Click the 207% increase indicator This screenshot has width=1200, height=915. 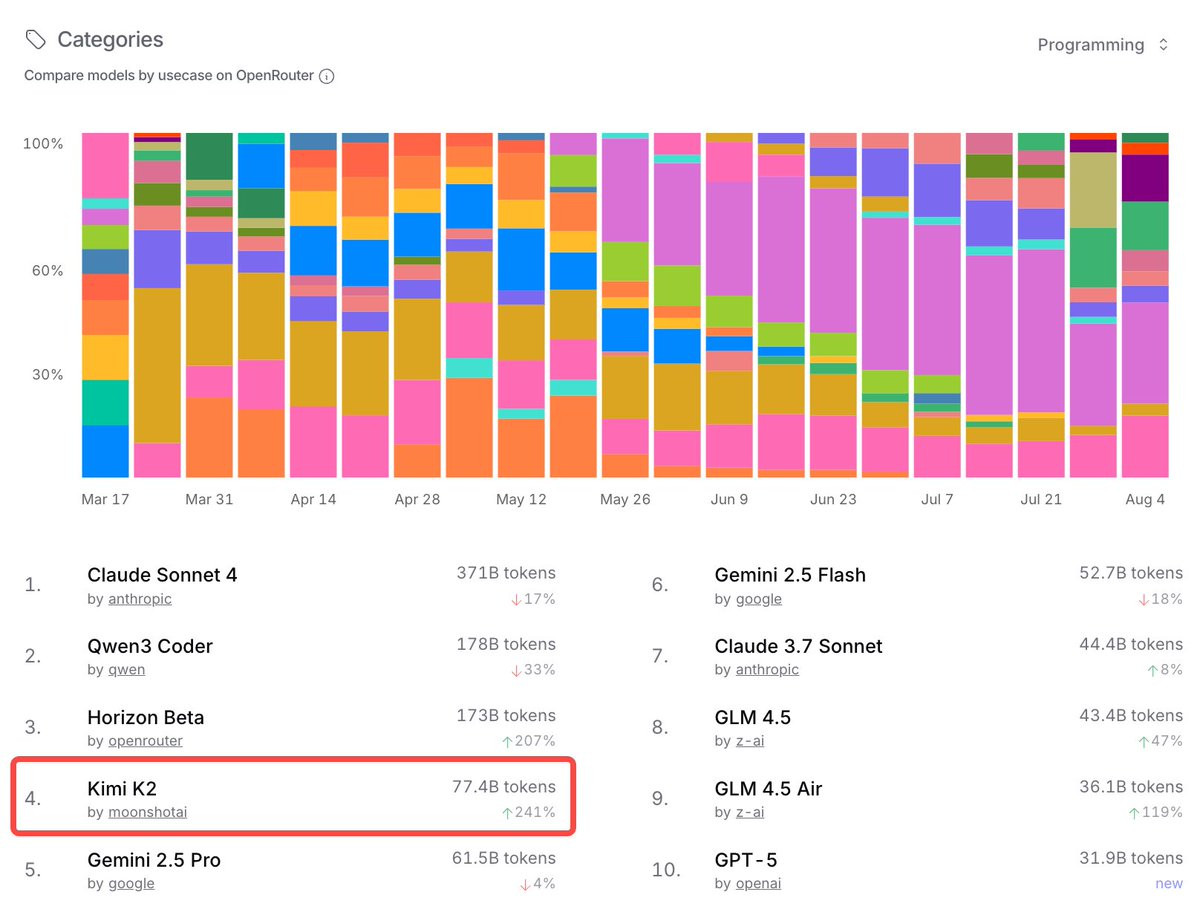pyautogui.click(x=528, y=741)
